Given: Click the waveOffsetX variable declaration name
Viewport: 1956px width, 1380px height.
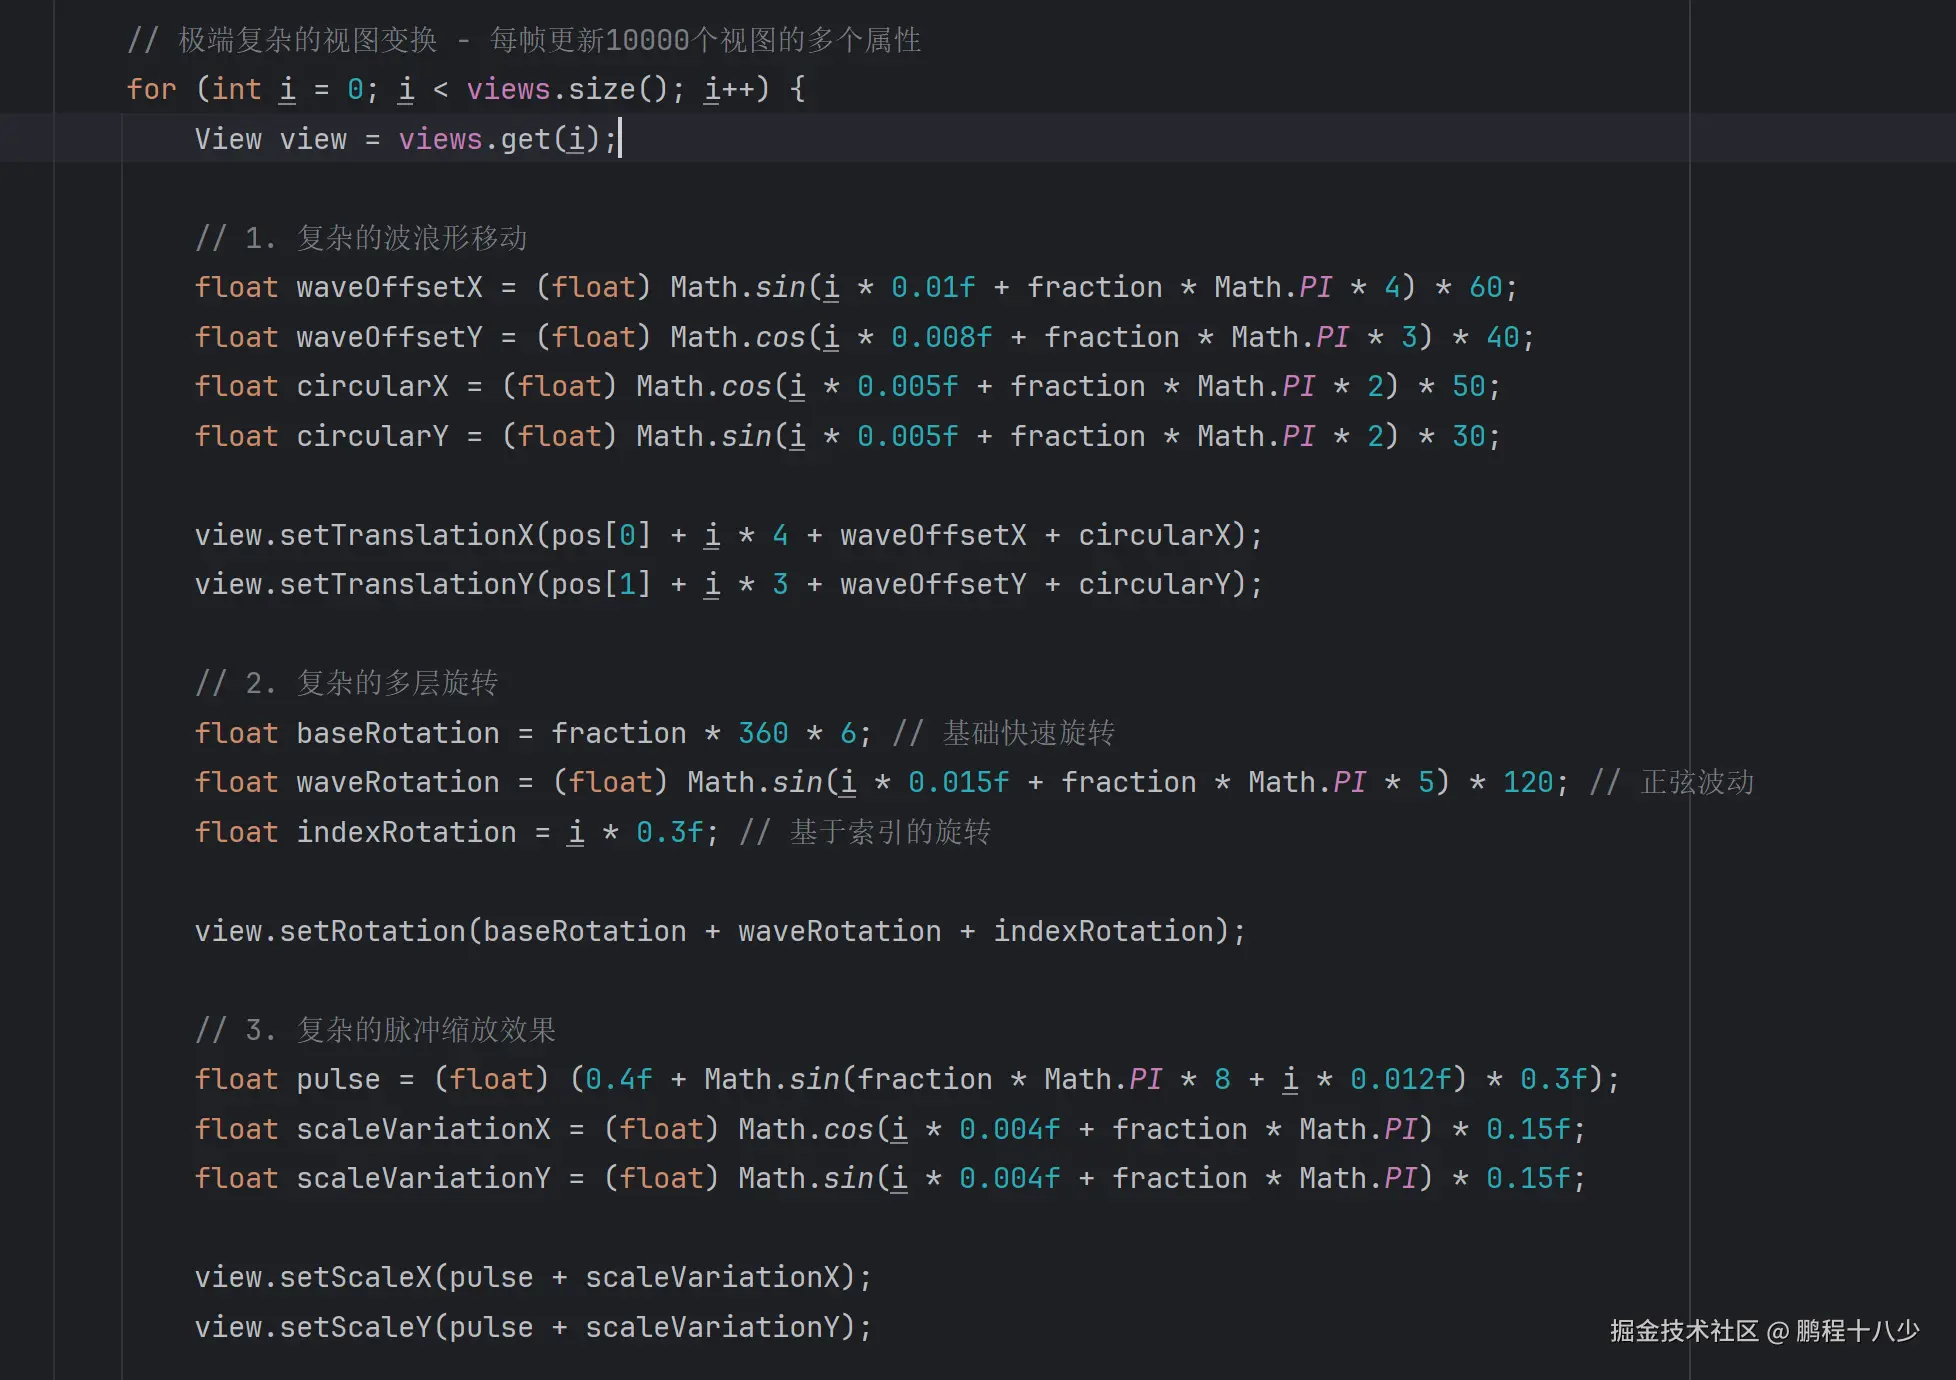Looking at the screenshot, I should 389,288.
